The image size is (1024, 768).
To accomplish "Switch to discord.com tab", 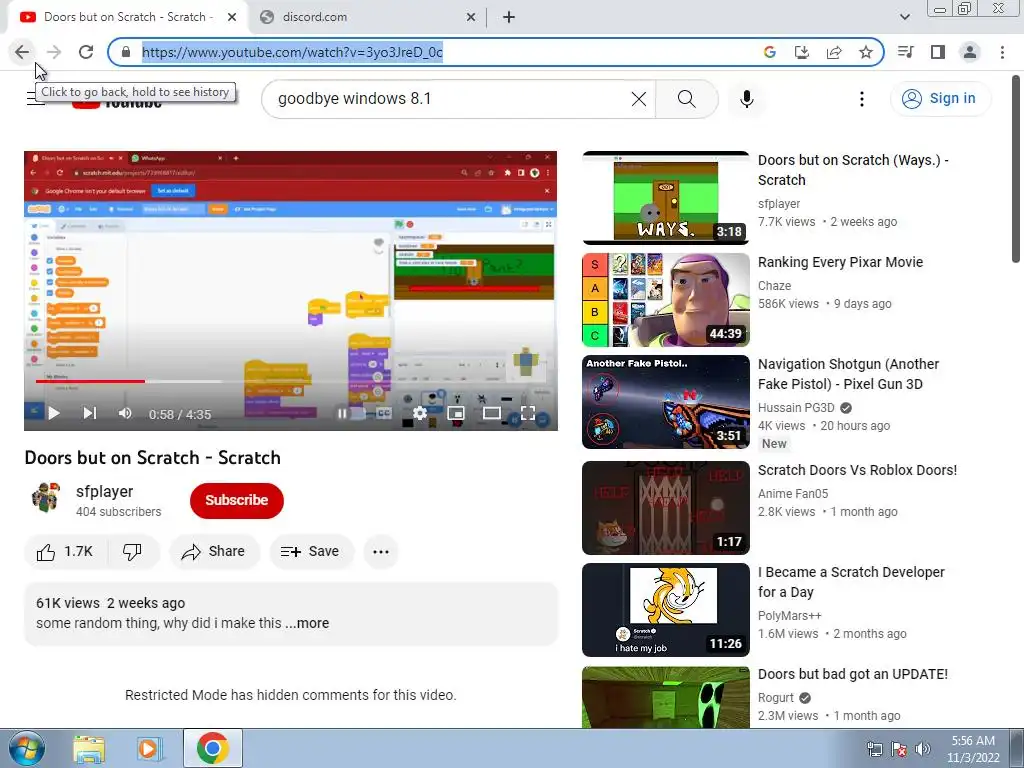I will coord(368,17).
